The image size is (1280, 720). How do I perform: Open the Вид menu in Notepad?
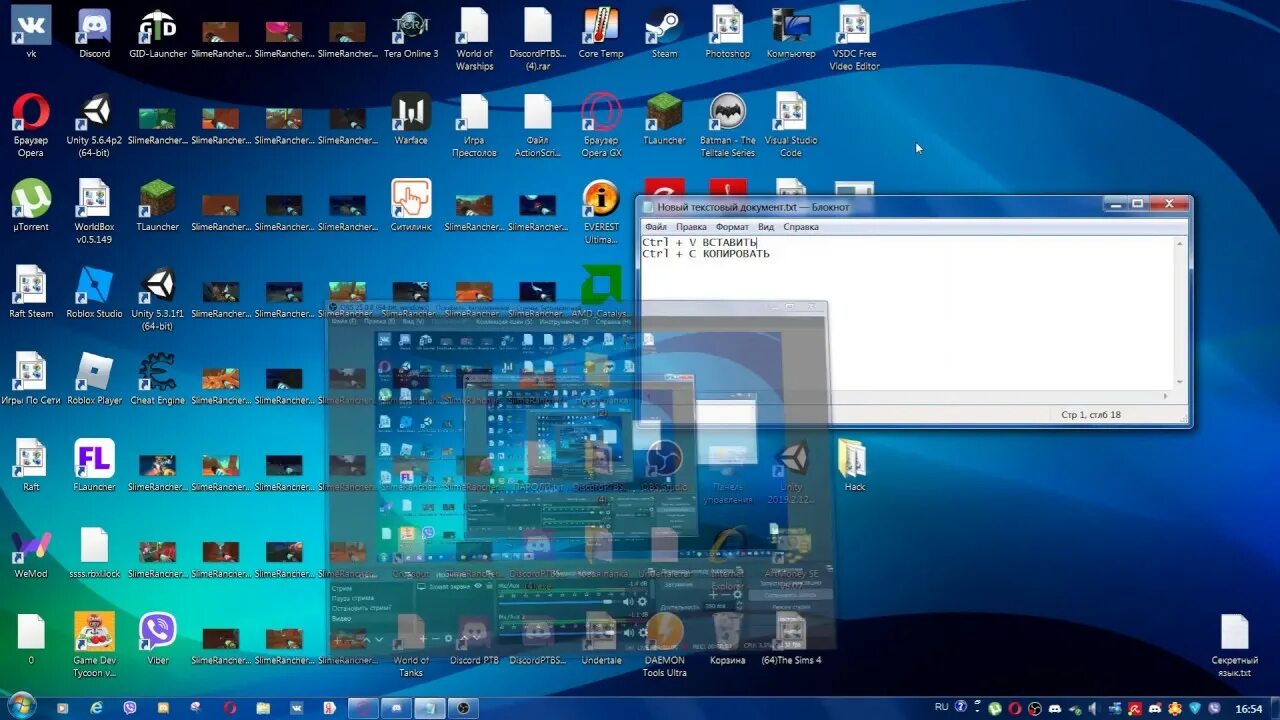766,227
